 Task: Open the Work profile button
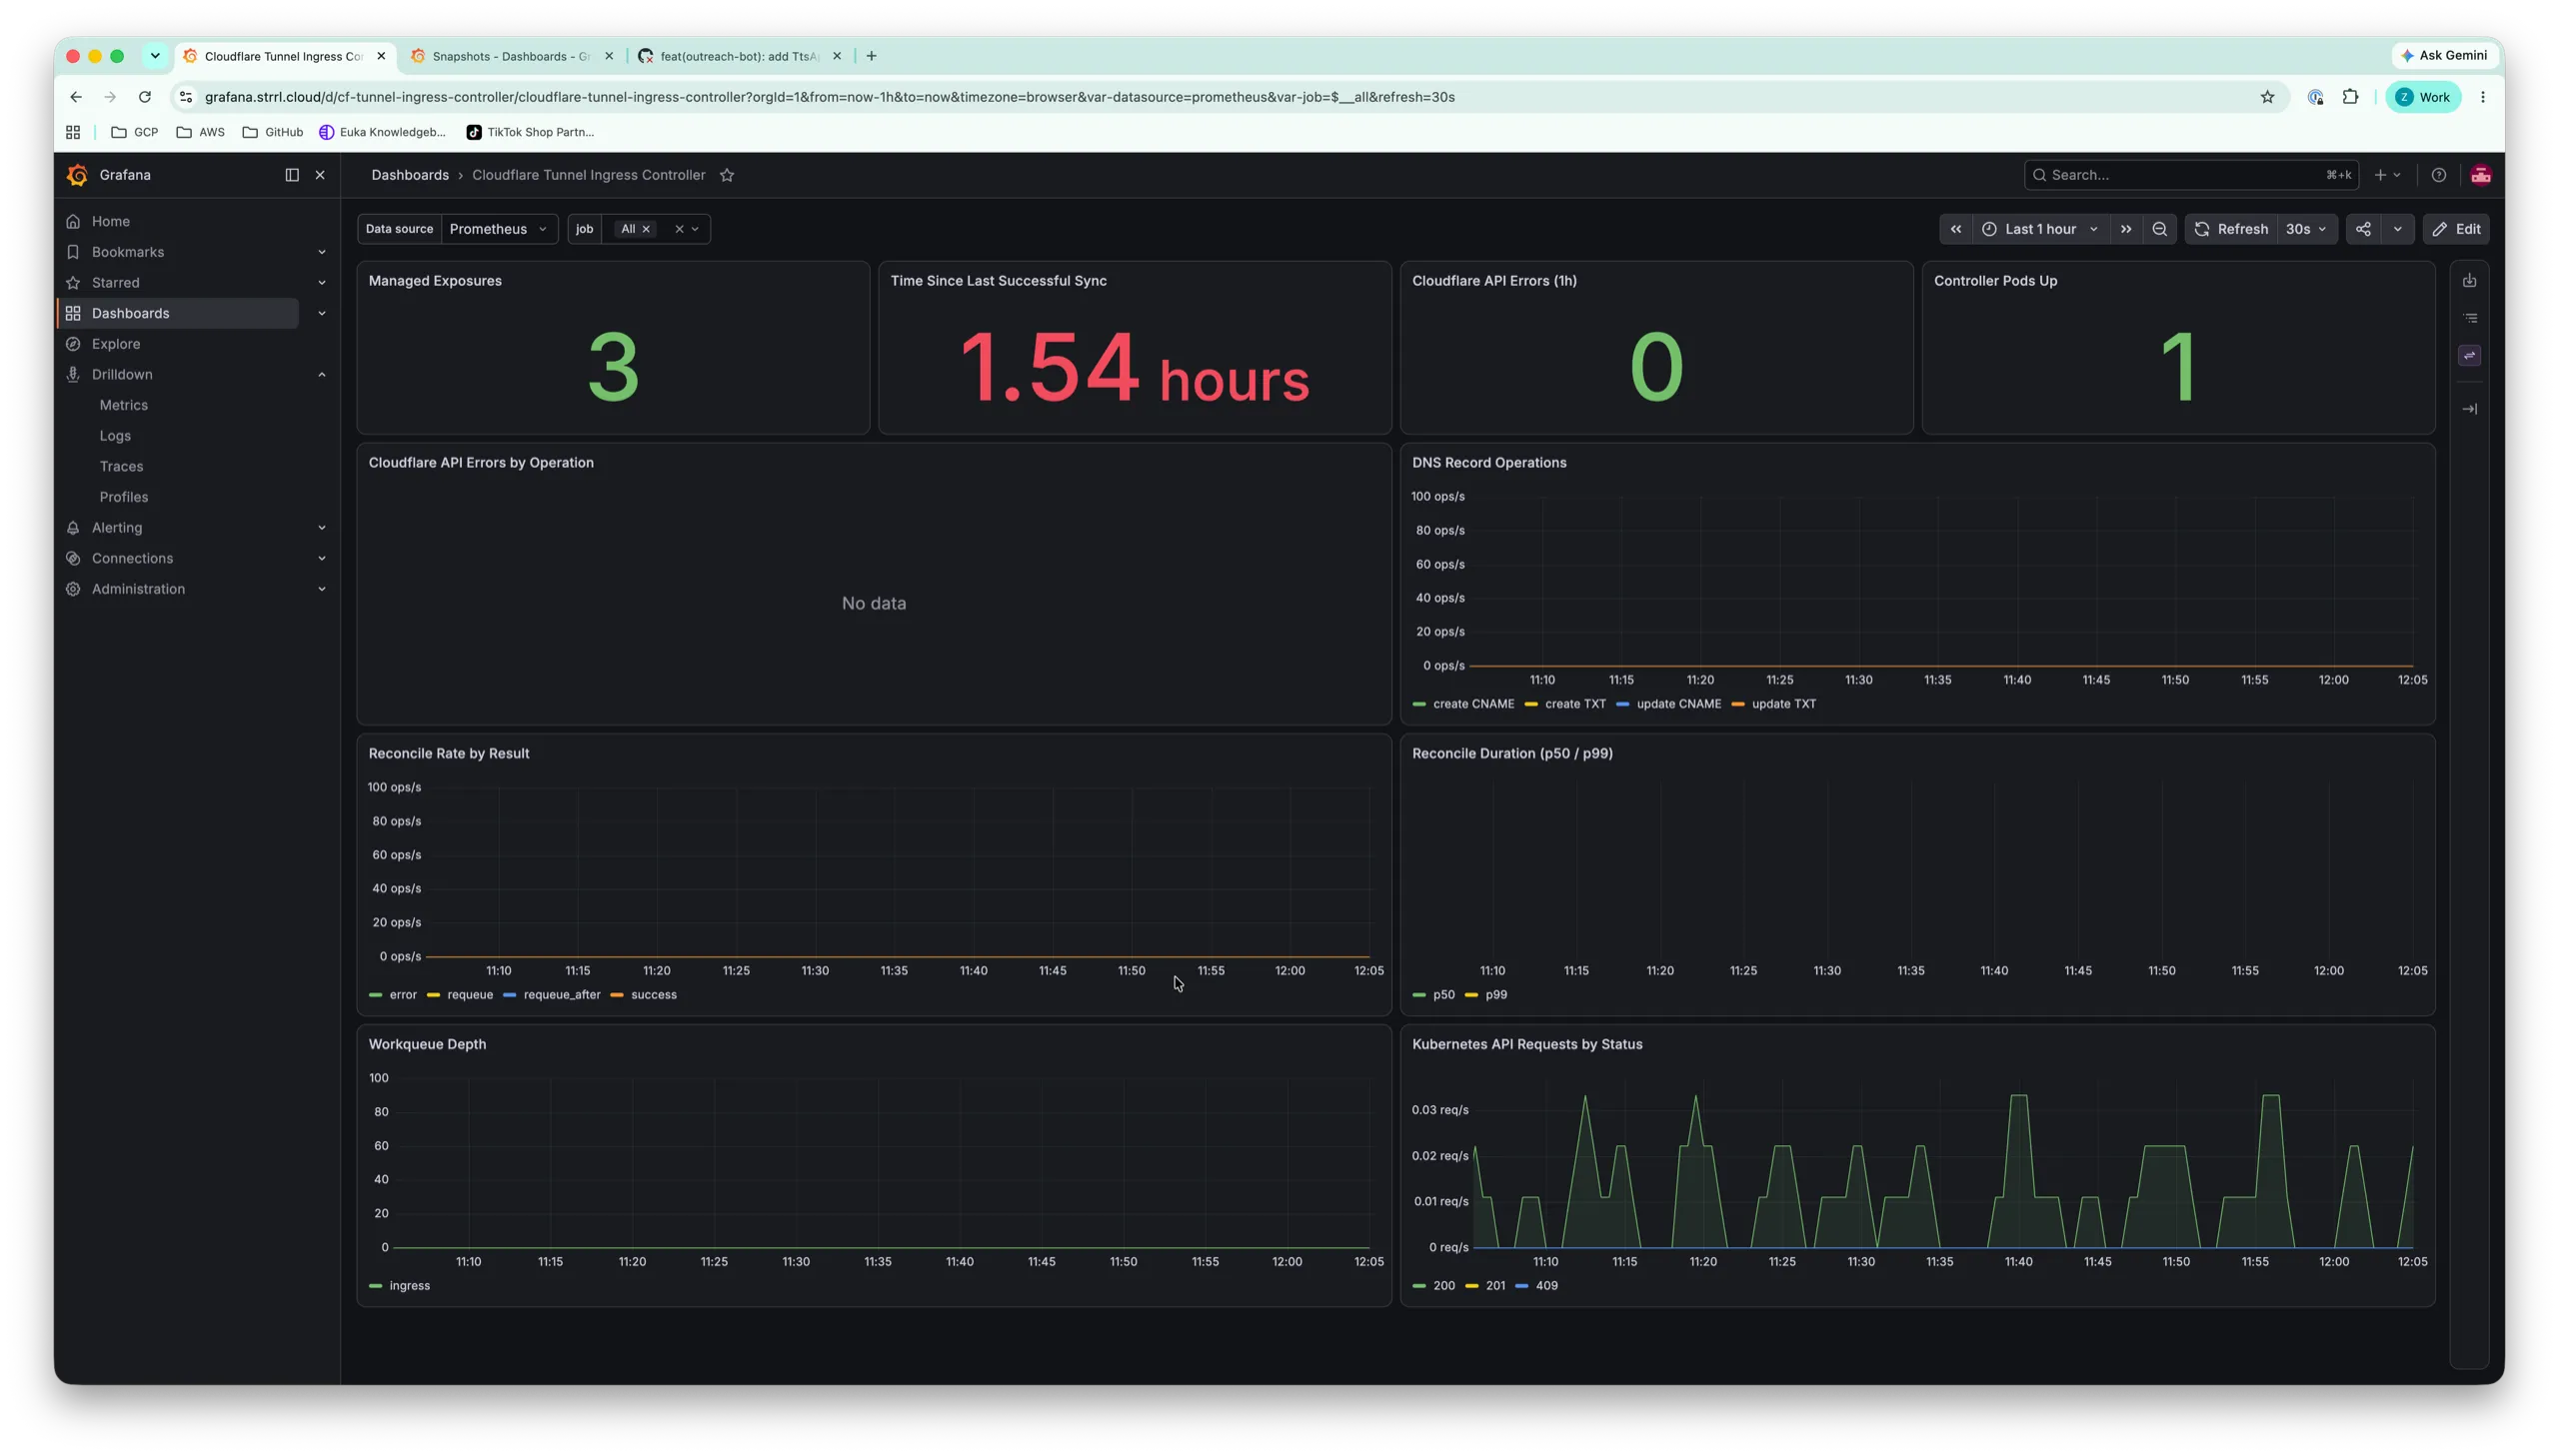(x=2422, y=97)
